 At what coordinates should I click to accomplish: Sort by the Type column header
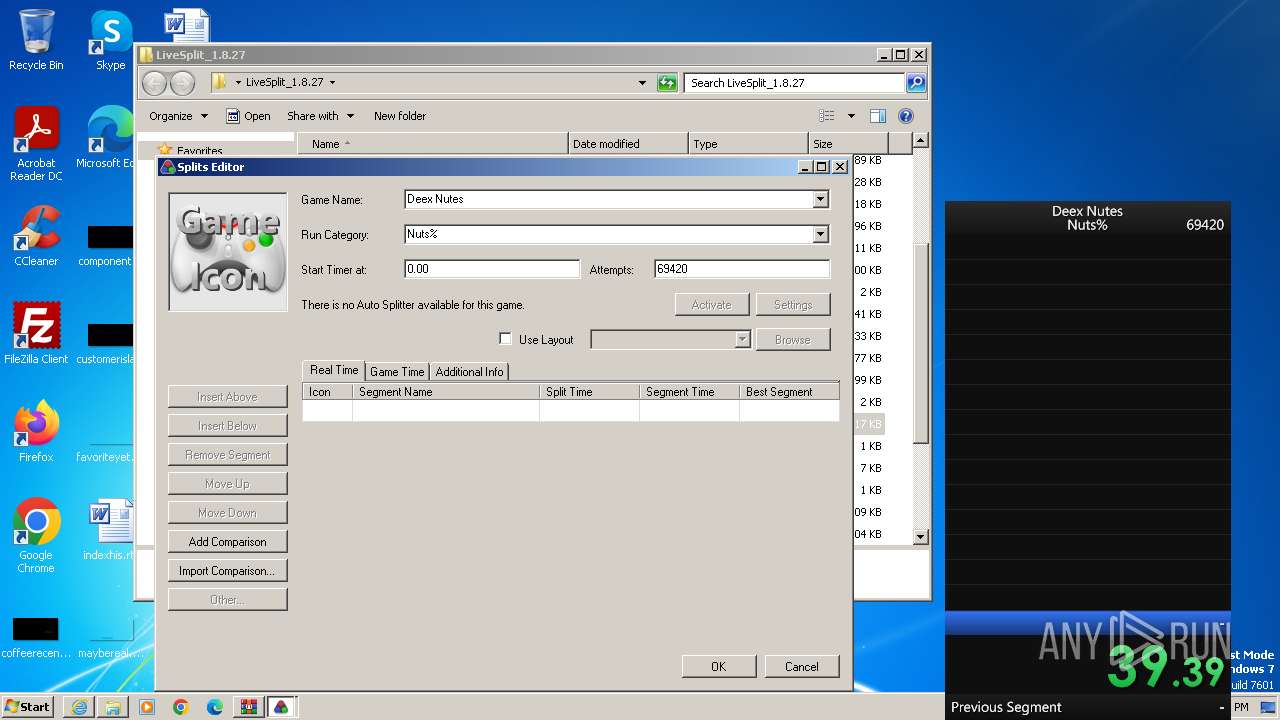pyautogui.click(x=748, y=144)
